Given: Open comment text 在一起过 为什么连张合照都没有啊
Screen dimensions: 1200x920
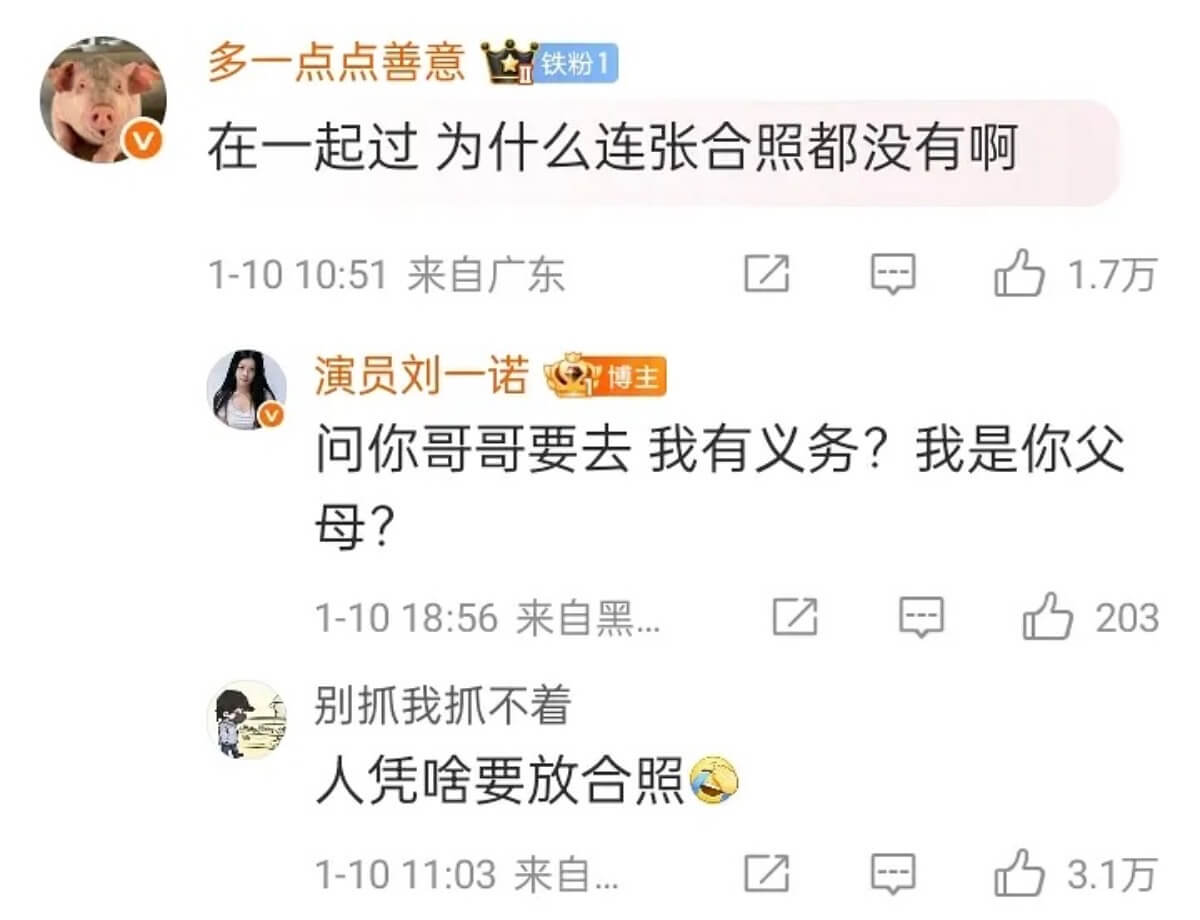Looking at the screenshot, I should click(x=612, y=150).
